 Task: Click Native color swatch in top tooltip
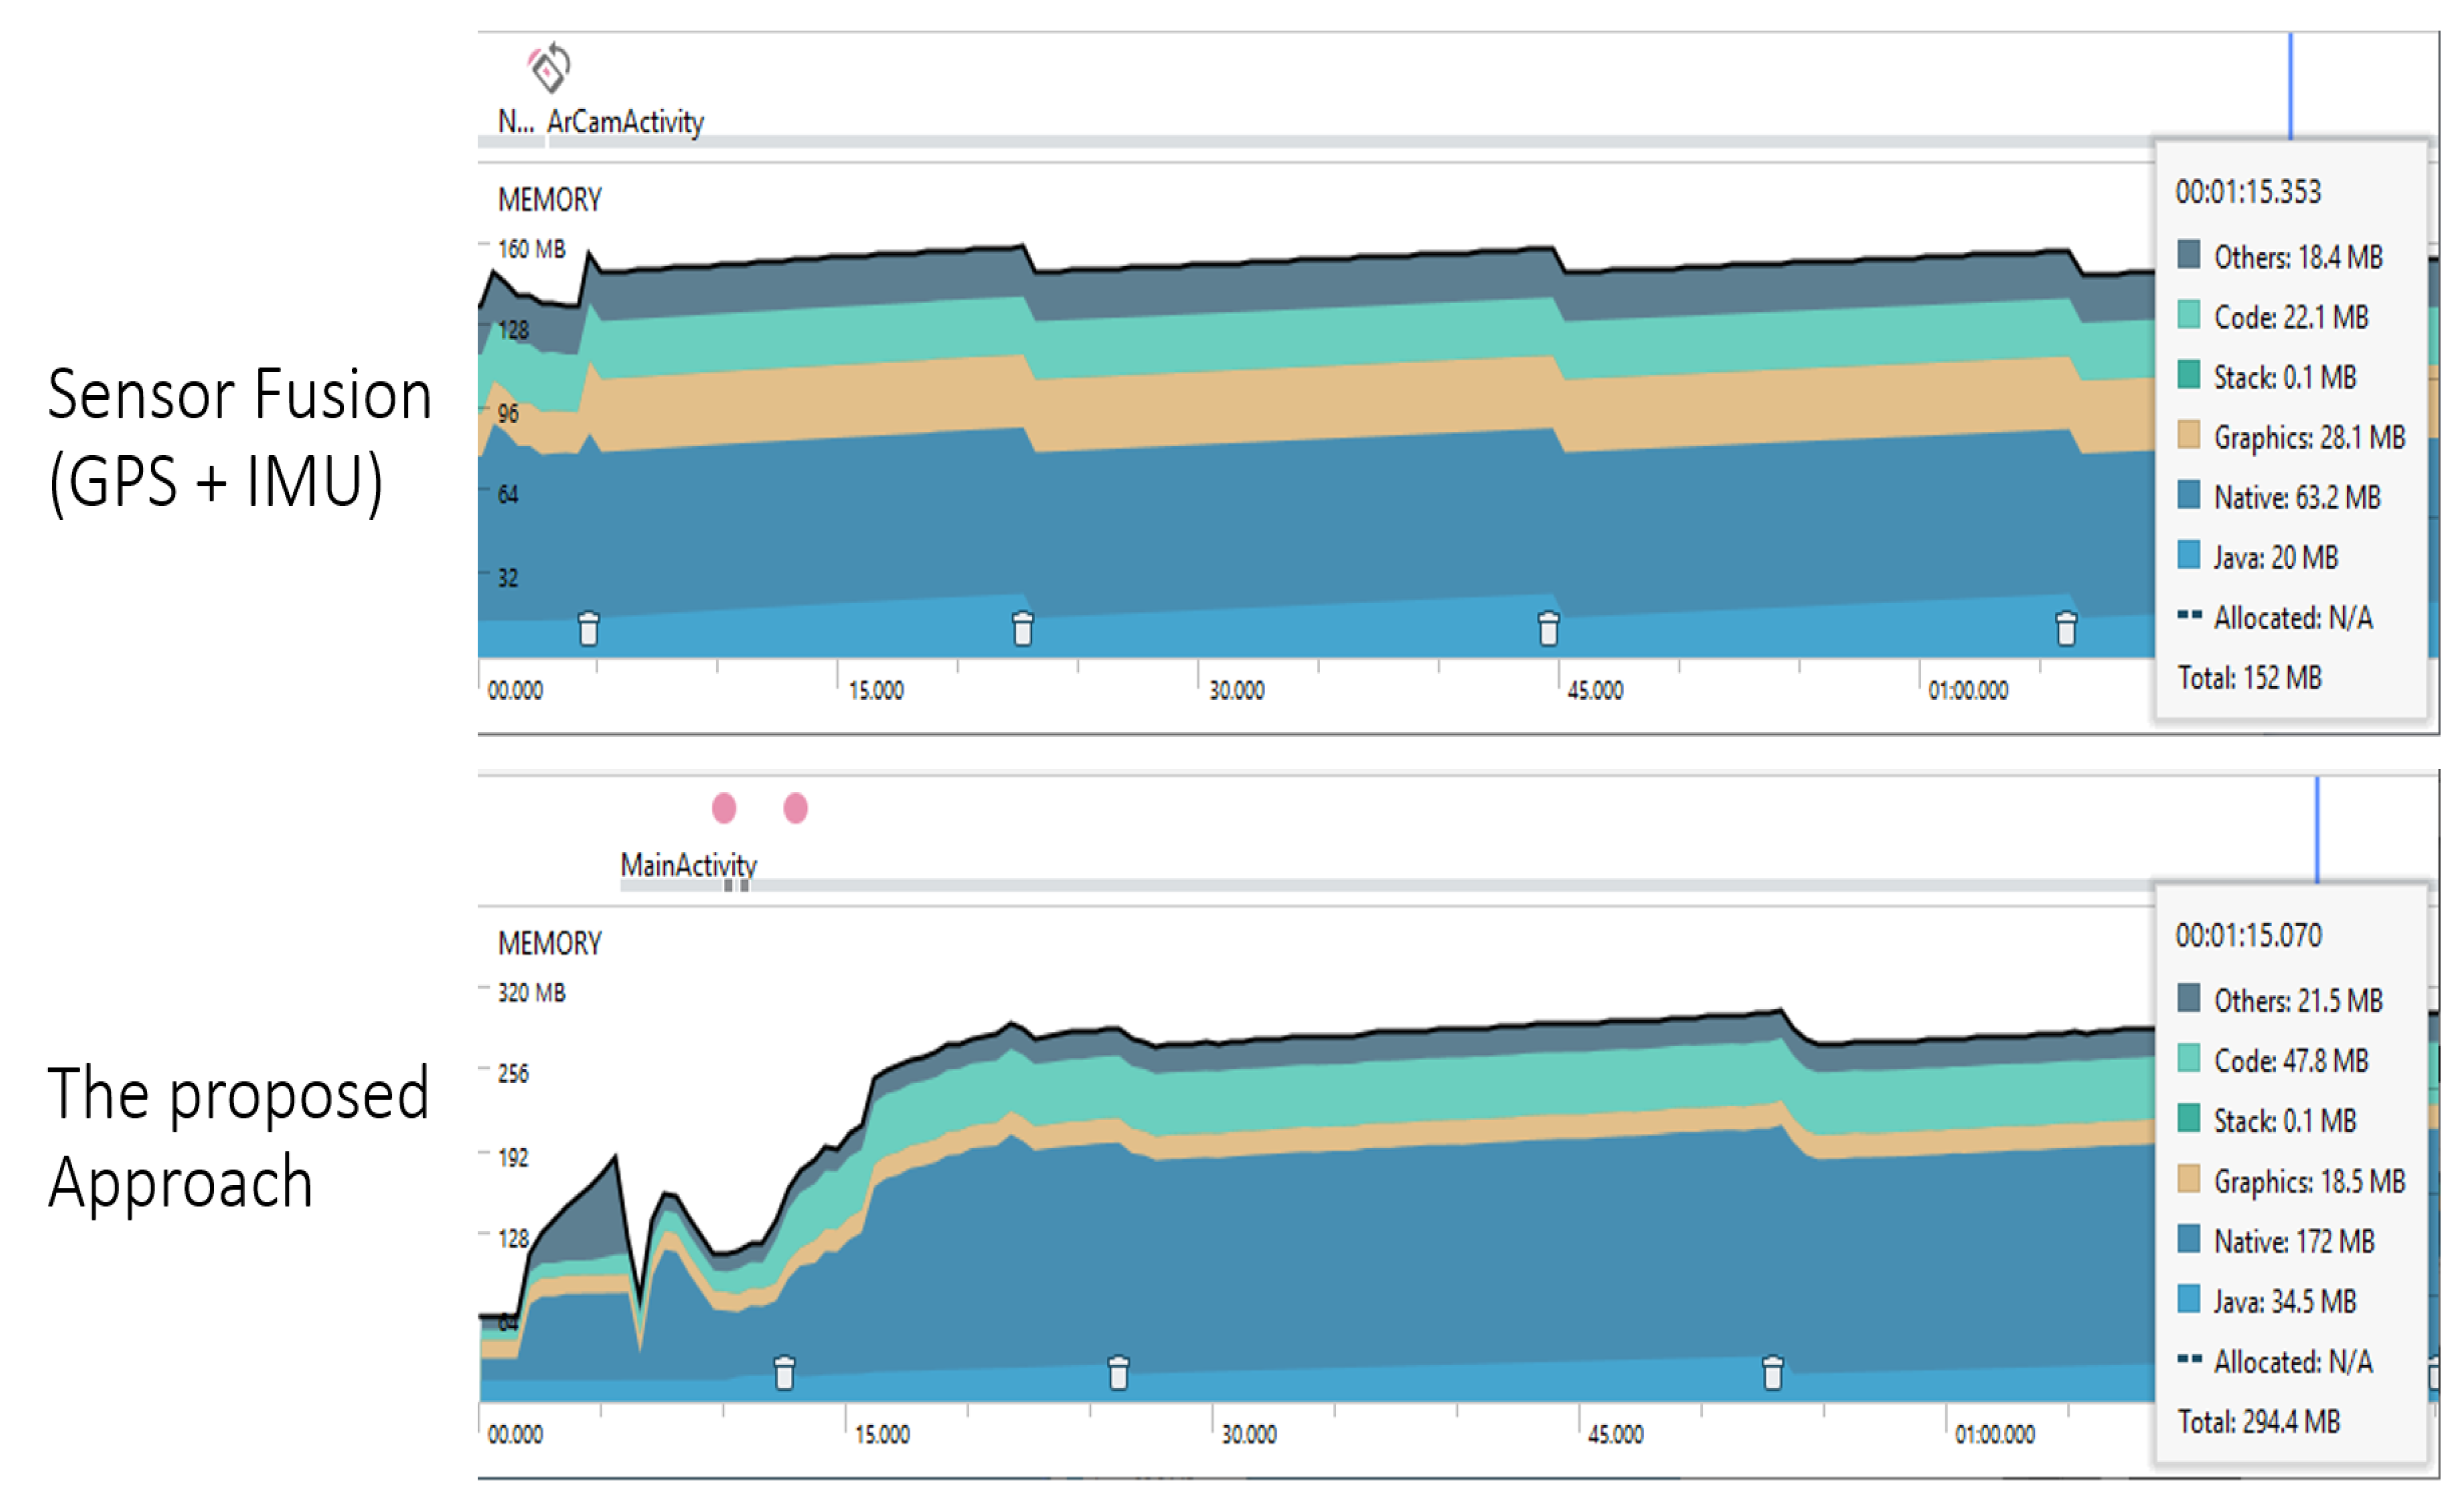2188,495
